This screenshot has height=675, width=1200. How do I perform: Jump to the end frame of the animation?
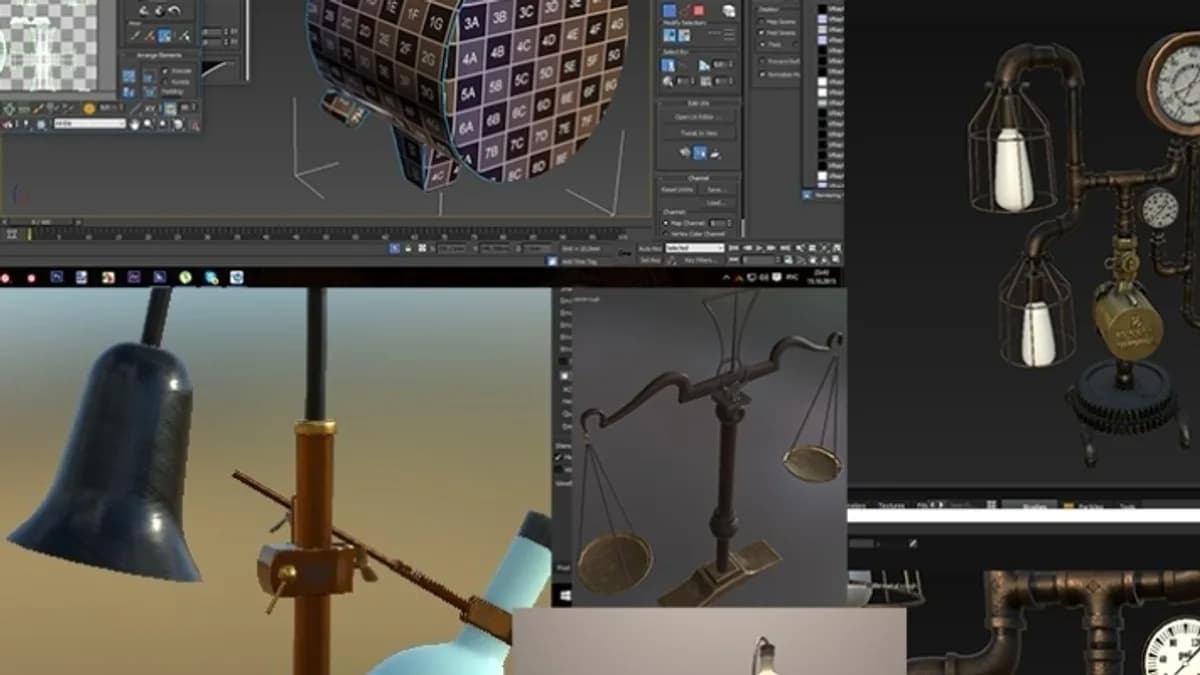click(787, 248)
